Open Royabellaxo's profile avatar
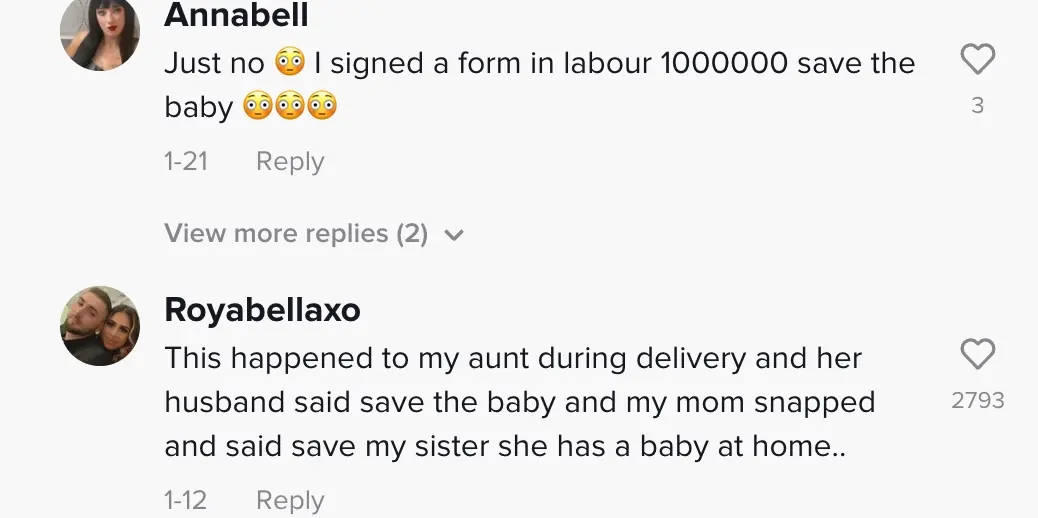Image resolution: width=1038 pixels, height=518 pixels. point(99,326)
